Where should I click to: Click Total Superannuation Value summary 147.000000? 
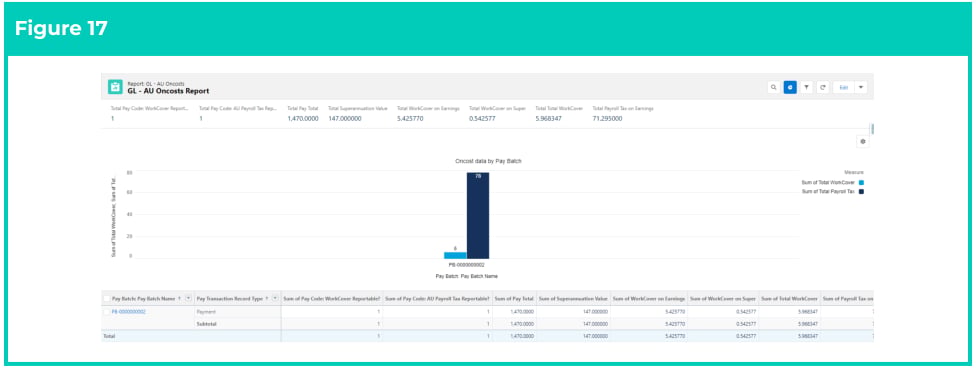[x=345, y=118]
